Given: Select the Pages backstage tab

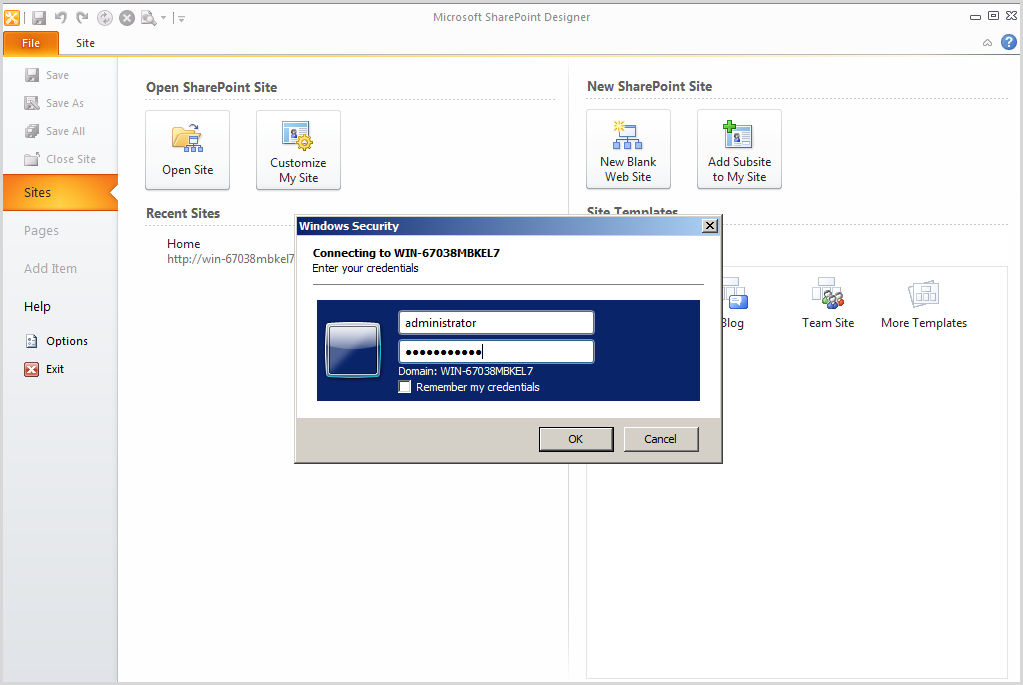Looking at the screenshot, I should click(x=41, y=230).
